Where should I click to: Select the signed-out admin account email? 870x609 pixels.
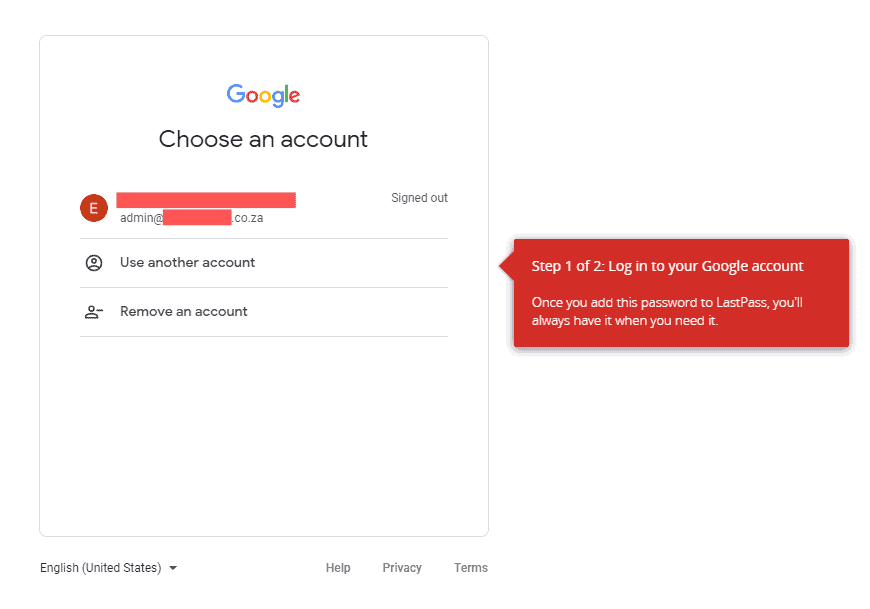(191, 218)
